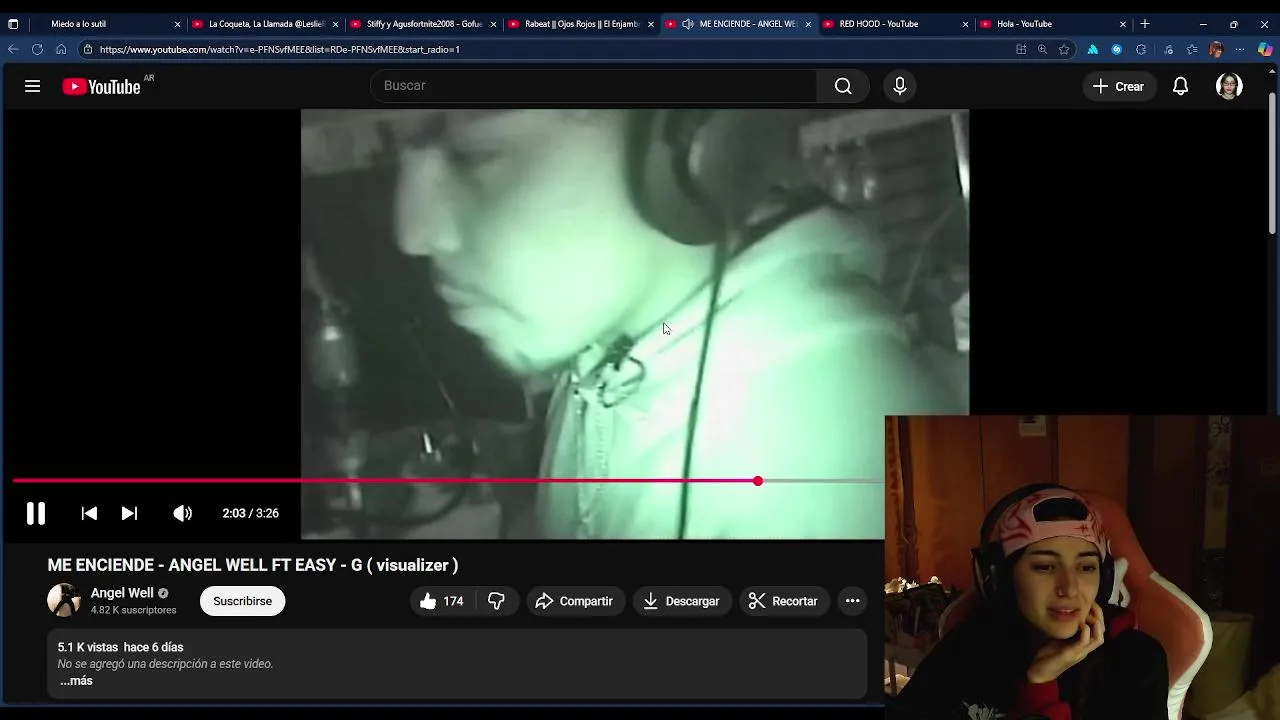1280x720 pixels.
Task: Go to the browser home page
Action: (61, 49)
